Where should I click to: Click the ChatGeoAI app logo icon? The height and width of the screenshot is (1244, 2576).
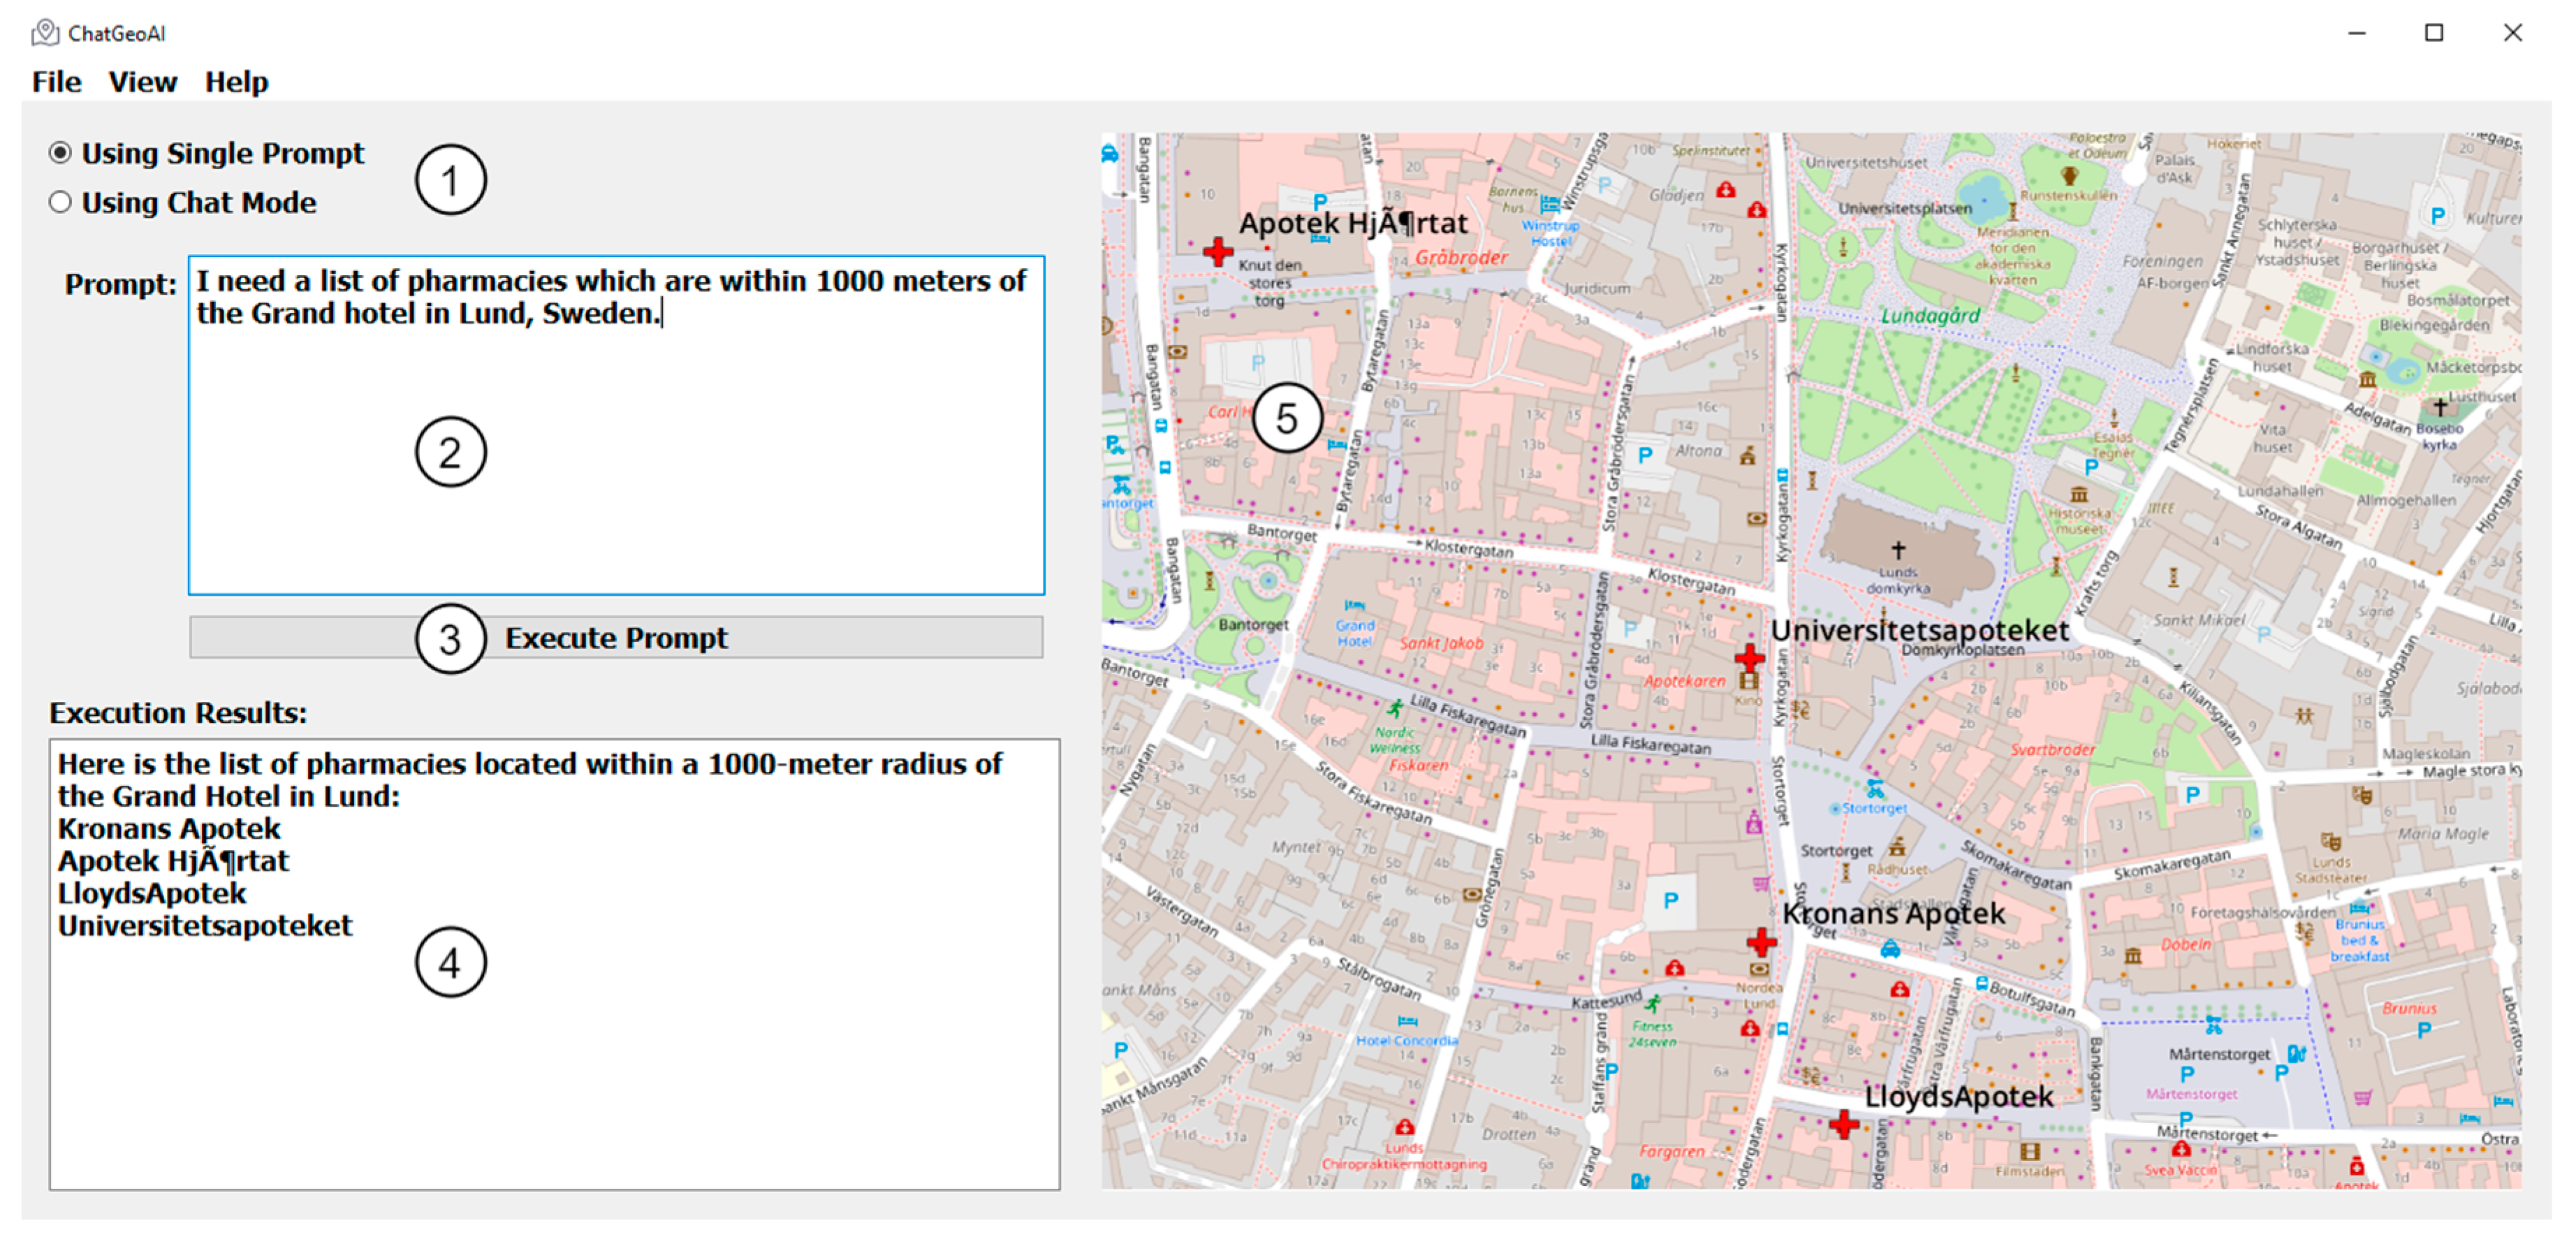[x=45, y=33]
